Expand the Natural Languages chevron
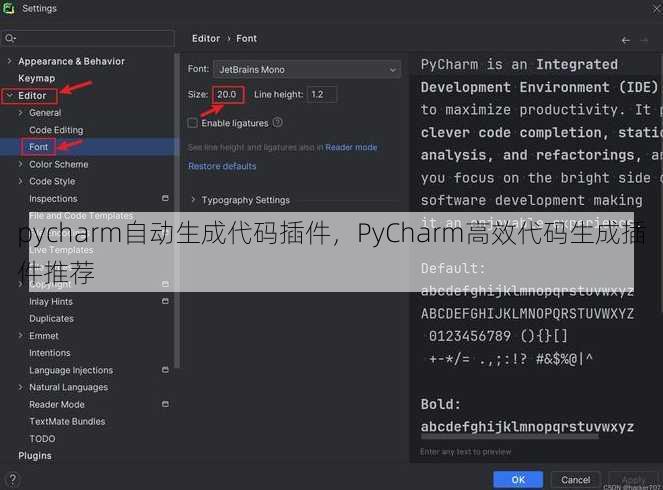The height and width of the screenshot is (490, 663). pyautogui.click(x=20, y=387)
